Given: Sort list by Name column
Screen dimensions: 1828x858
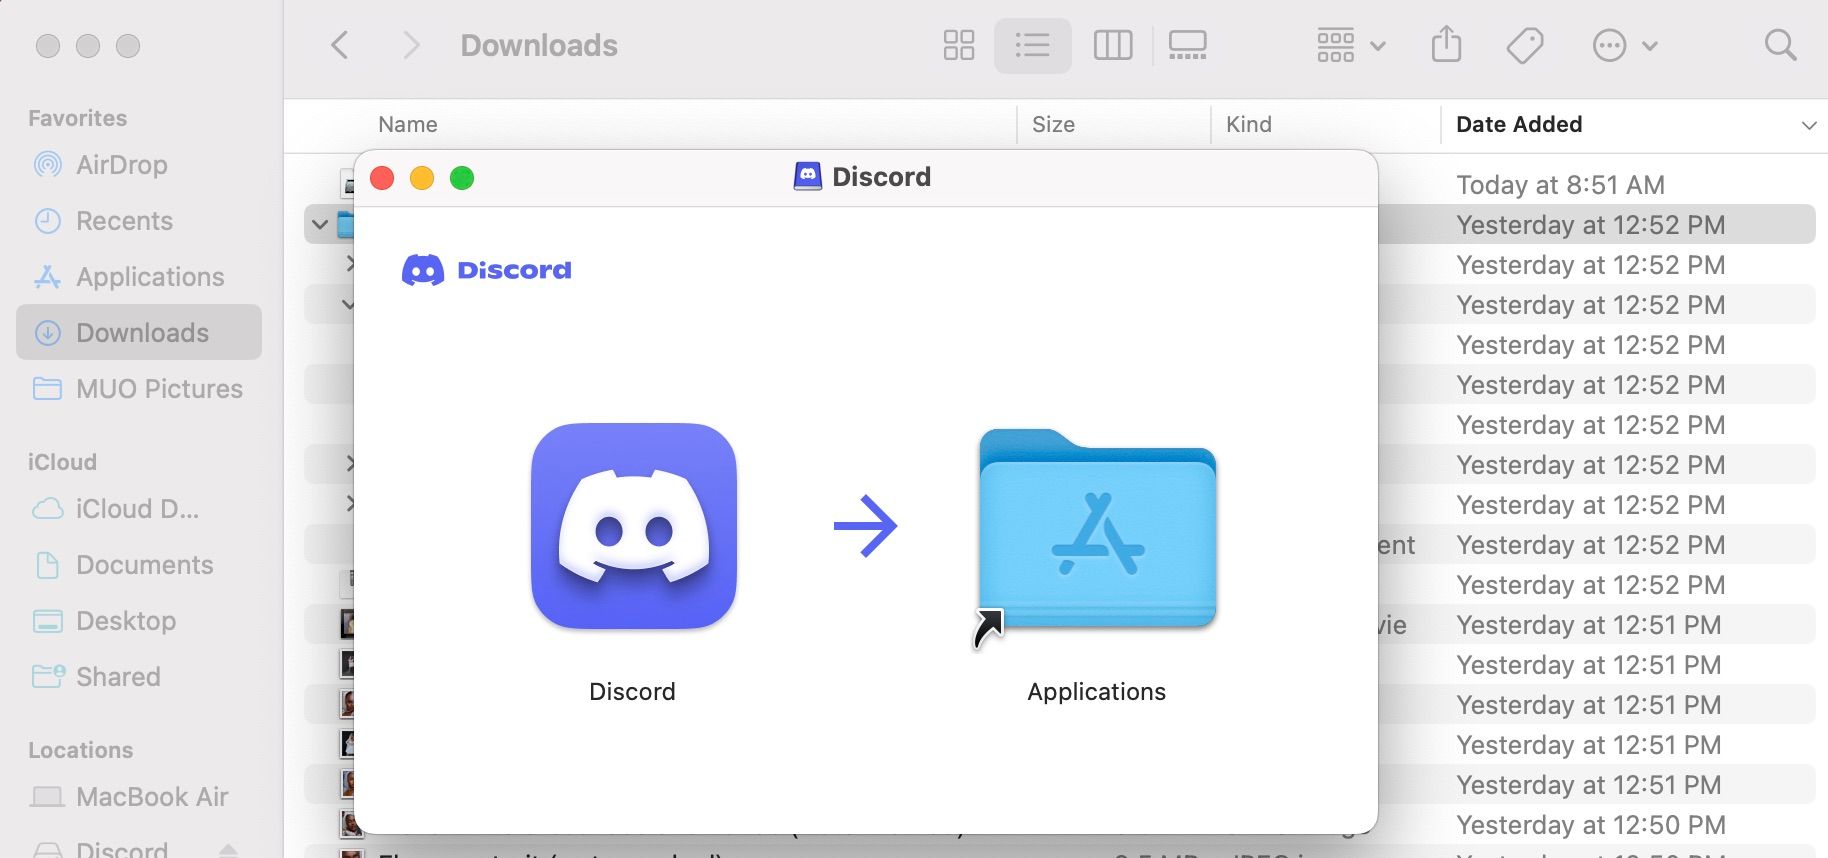Looking at the screenshot, I should tap(408, 125).
